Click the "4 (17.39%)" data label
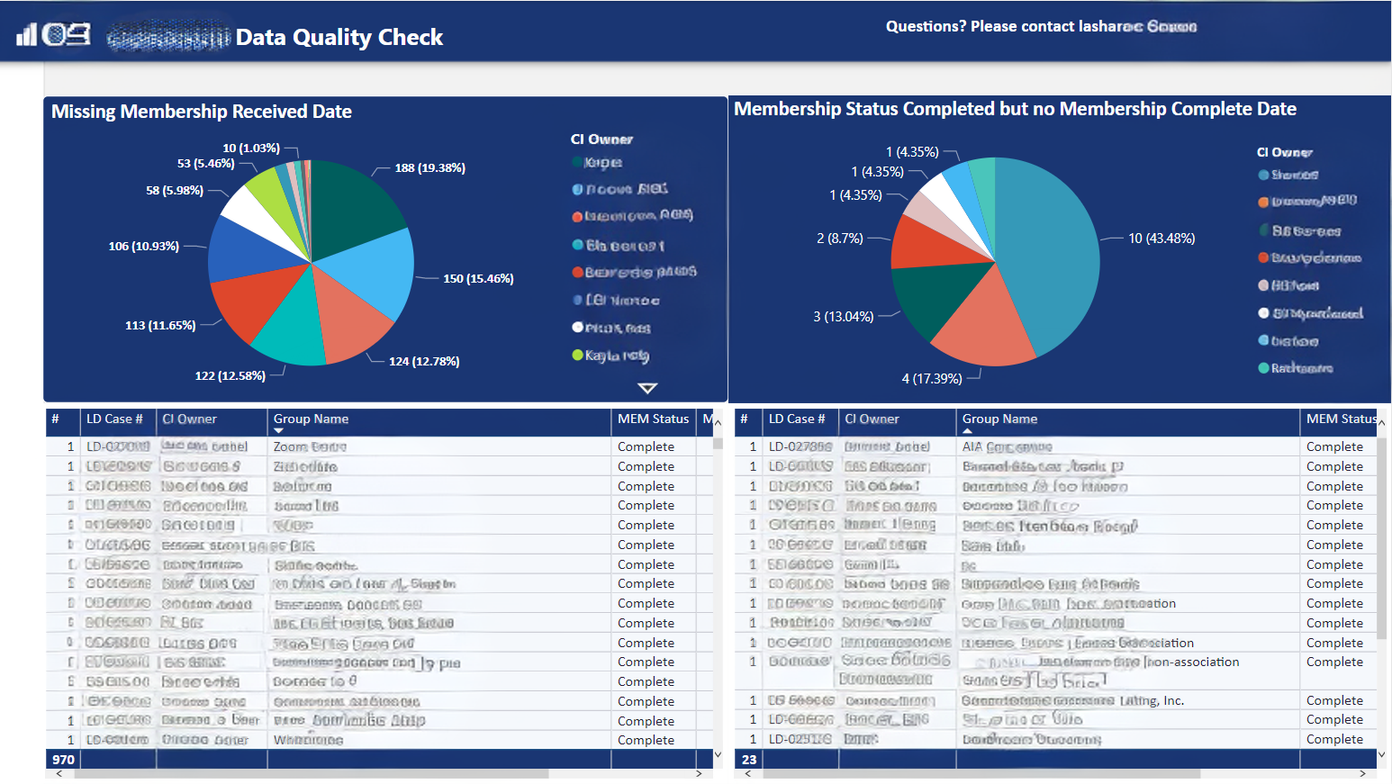 (x=932, y=378)
